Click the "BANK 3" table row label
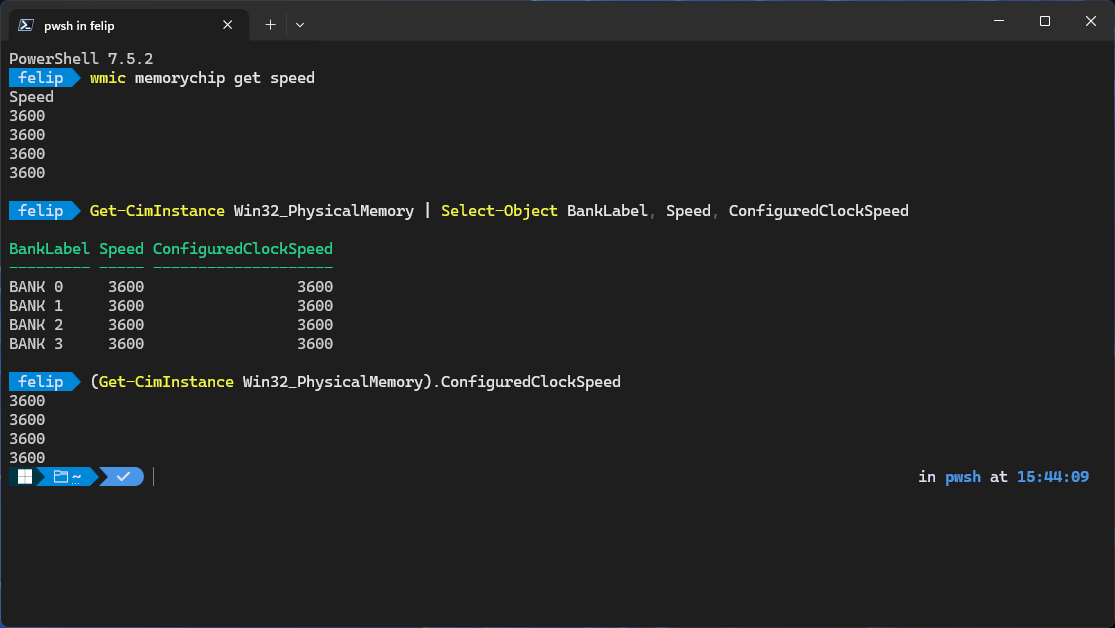Viewport: 1115px width, 628px height. click(36, 344)
